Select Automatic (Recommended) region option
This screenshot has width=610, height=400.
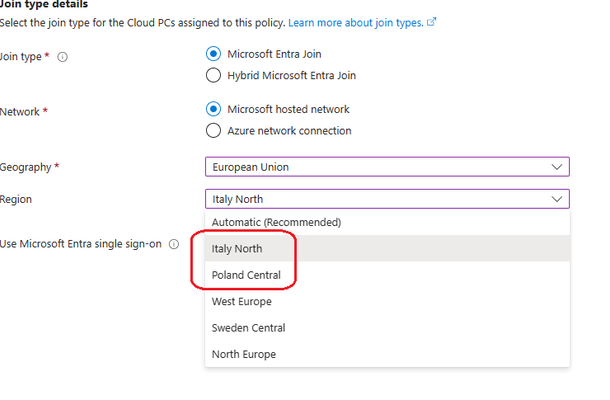(x=387, y=222)
